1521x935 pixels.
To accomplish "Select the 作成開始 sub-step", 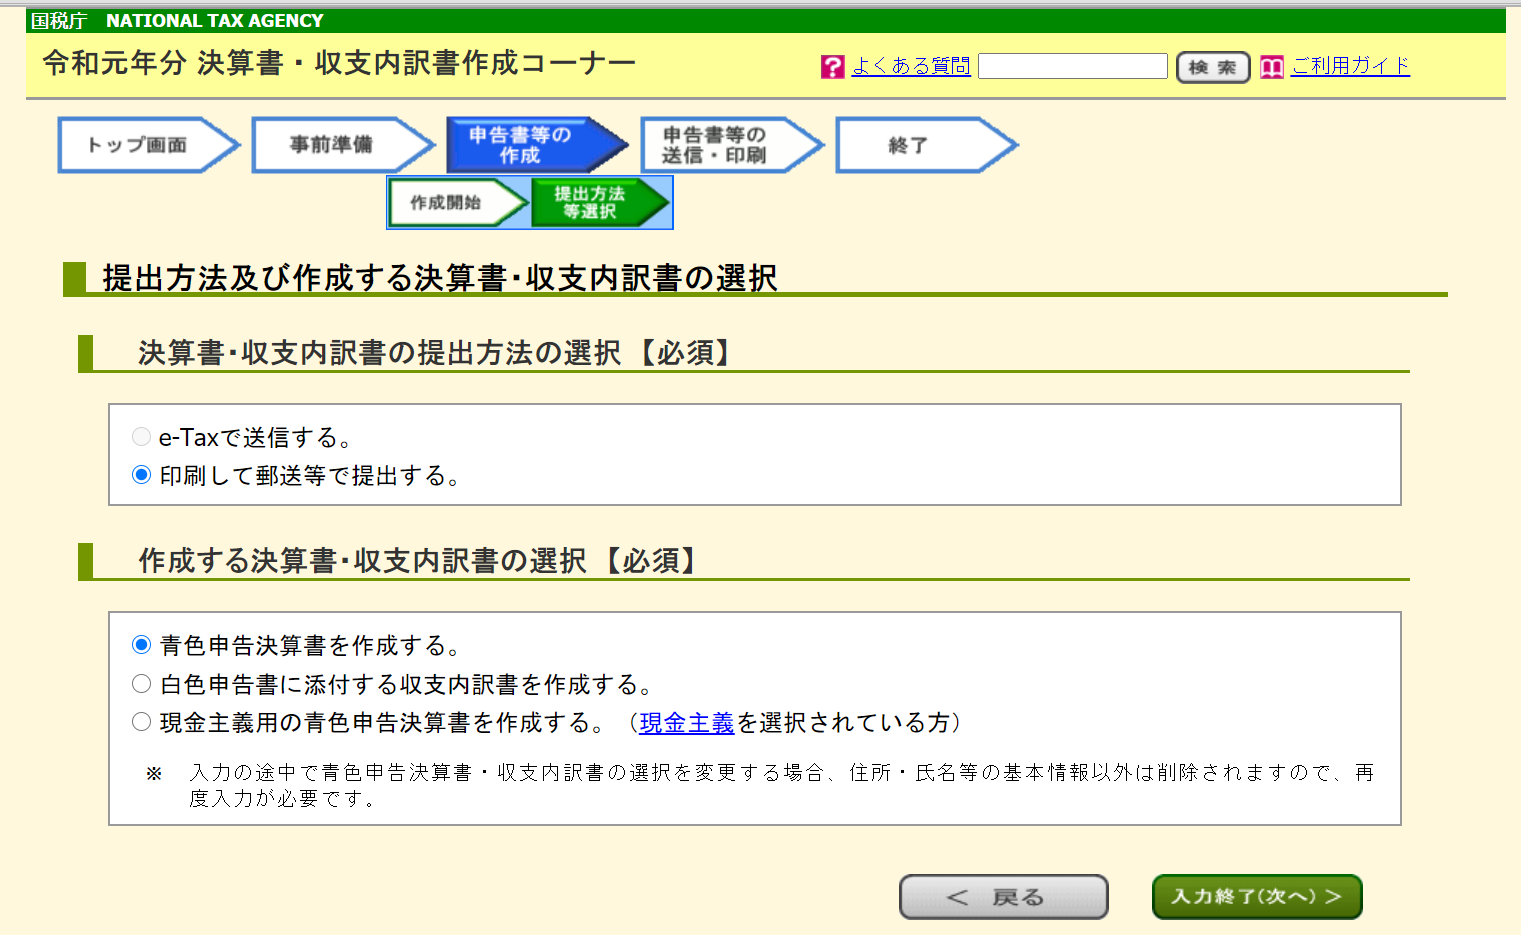I will pos(458,202).
